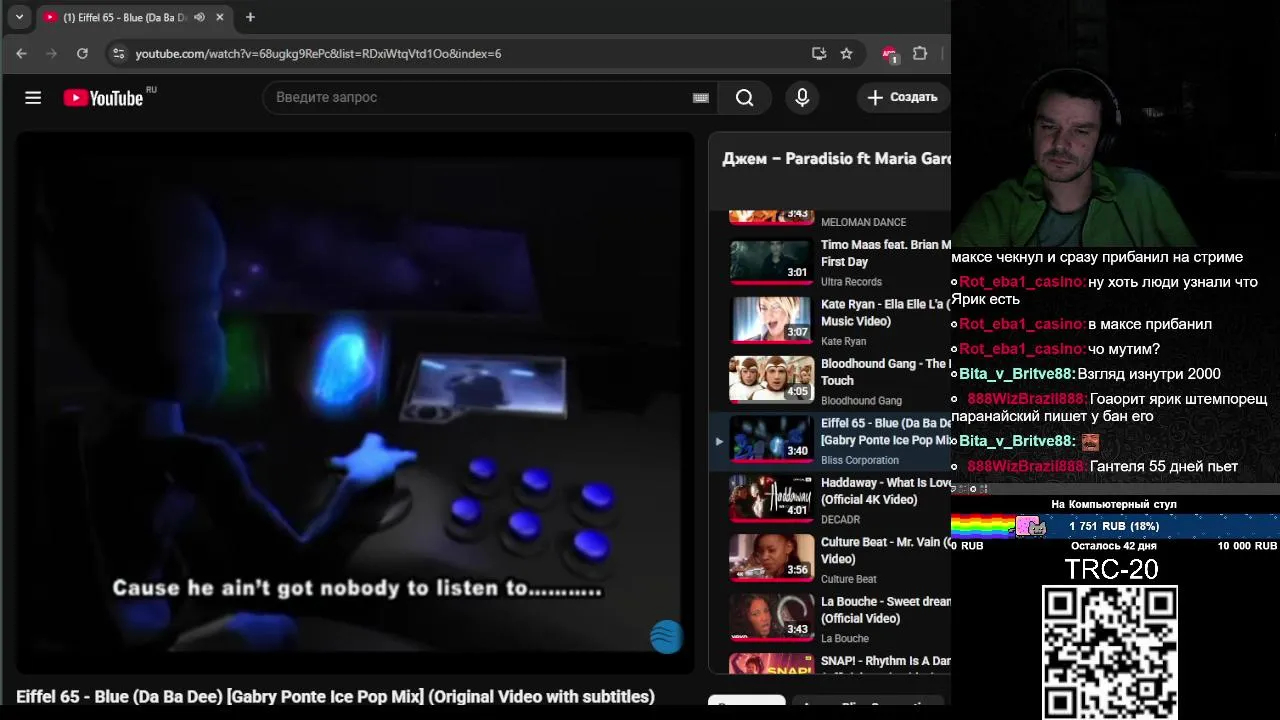1280x720 pixels.
Task: Click the '1 751 RUB (18%)' progress value
Action: click(x=1114, y=526)
